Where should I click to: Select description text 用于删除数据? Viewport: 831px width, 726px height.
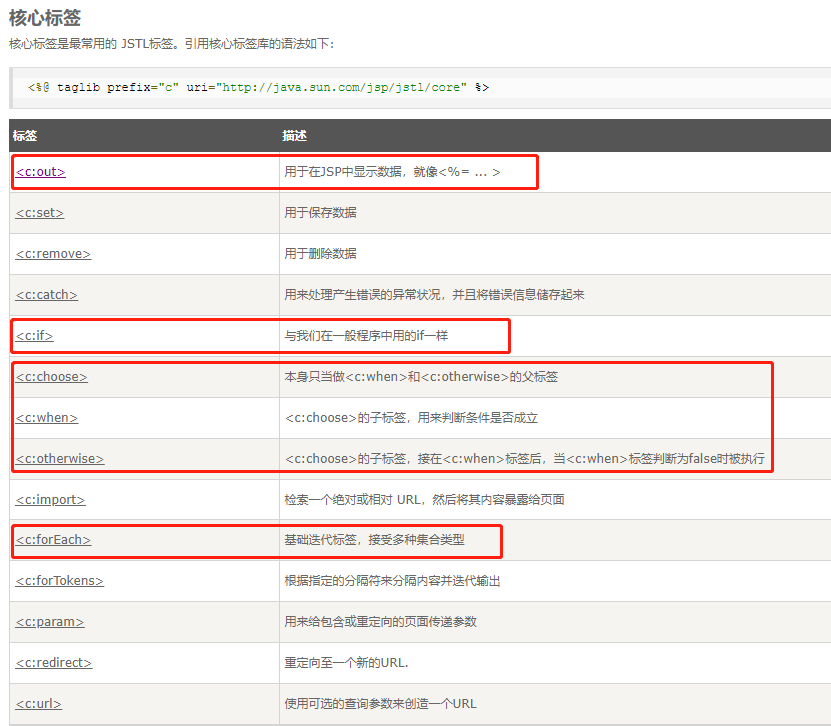coord(321,254)
